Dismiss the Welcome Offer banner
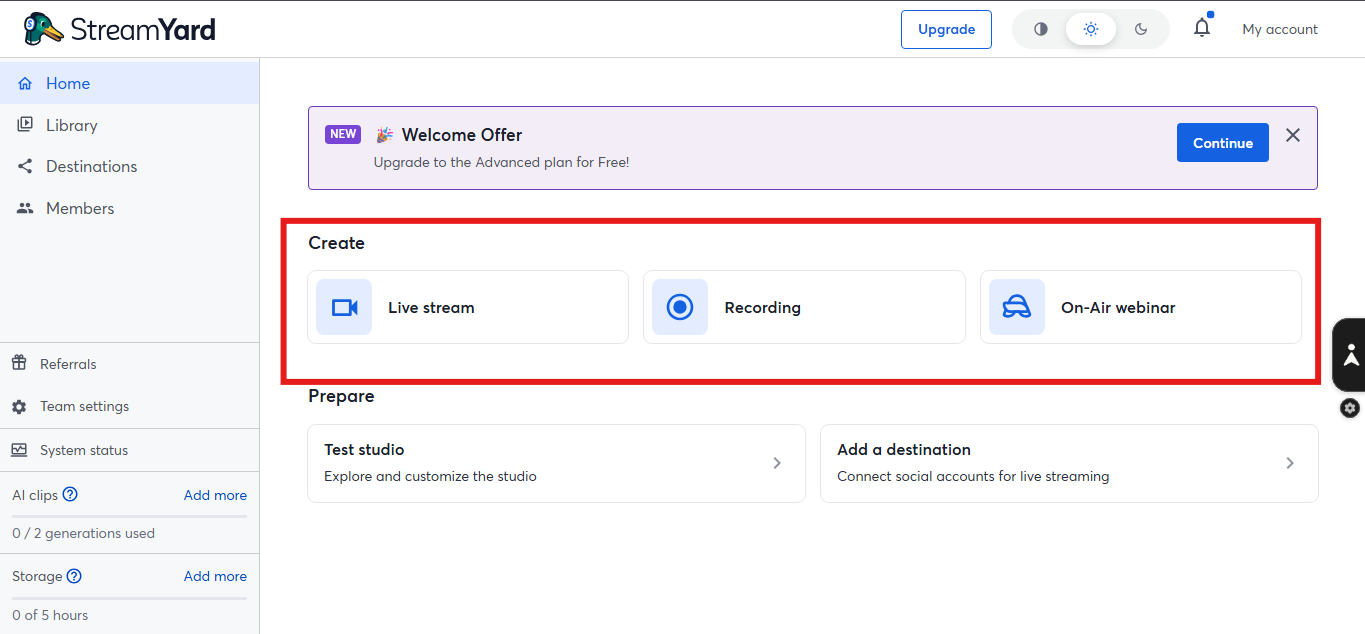Screen dimensions: 1365x634 (x=1292, y=135)
